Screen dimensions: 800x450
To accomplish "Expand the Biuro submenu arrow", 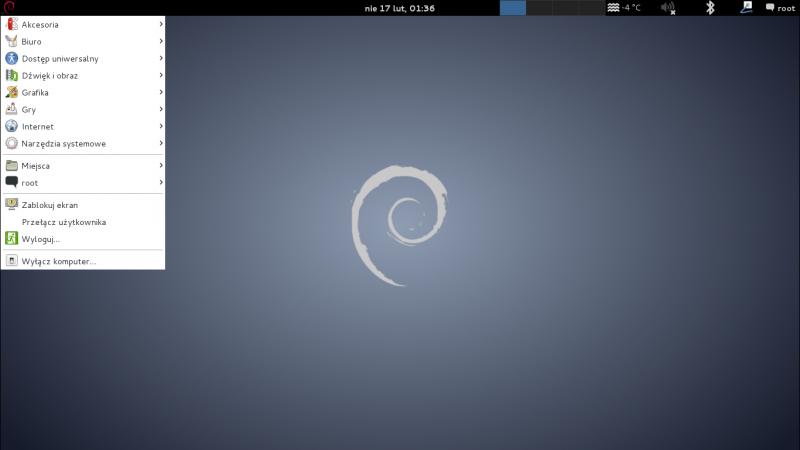I will click(160, 41).
